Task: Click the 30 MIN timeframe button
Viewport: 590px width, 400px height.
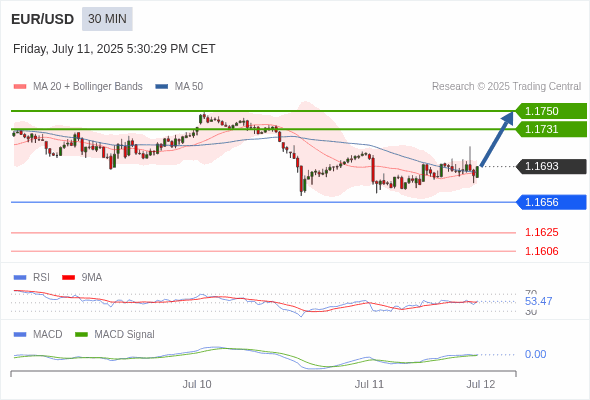Action: tap(107, 19)
